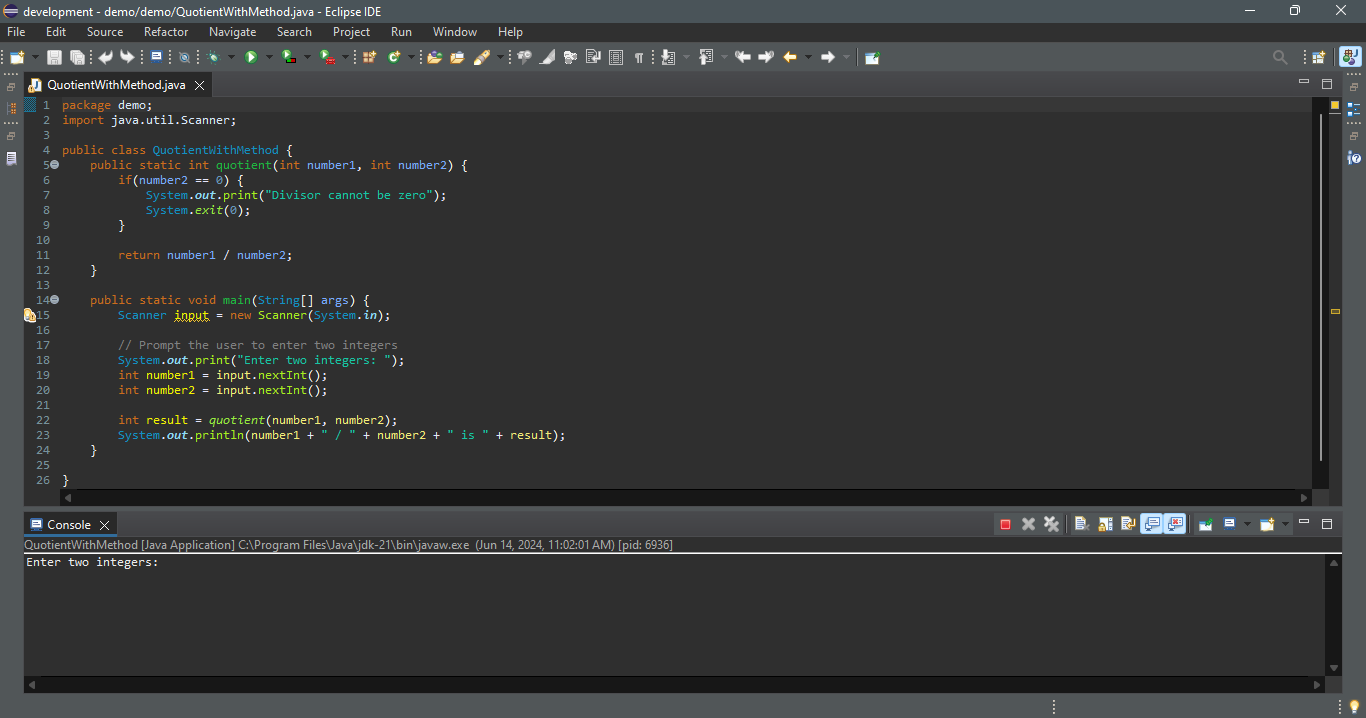
Task: Start debugging with the bug icon
Action: point(213,57)
